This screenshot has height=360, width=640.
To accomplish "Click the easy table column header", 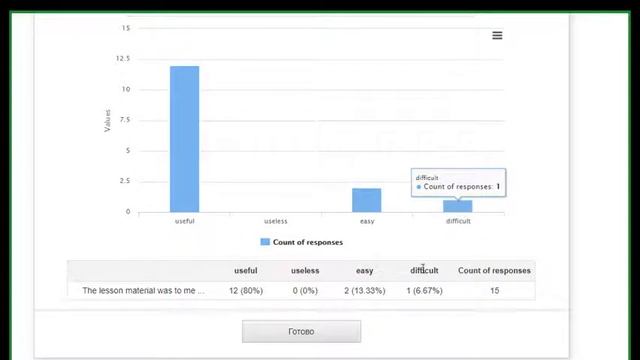I will point(364,271).
